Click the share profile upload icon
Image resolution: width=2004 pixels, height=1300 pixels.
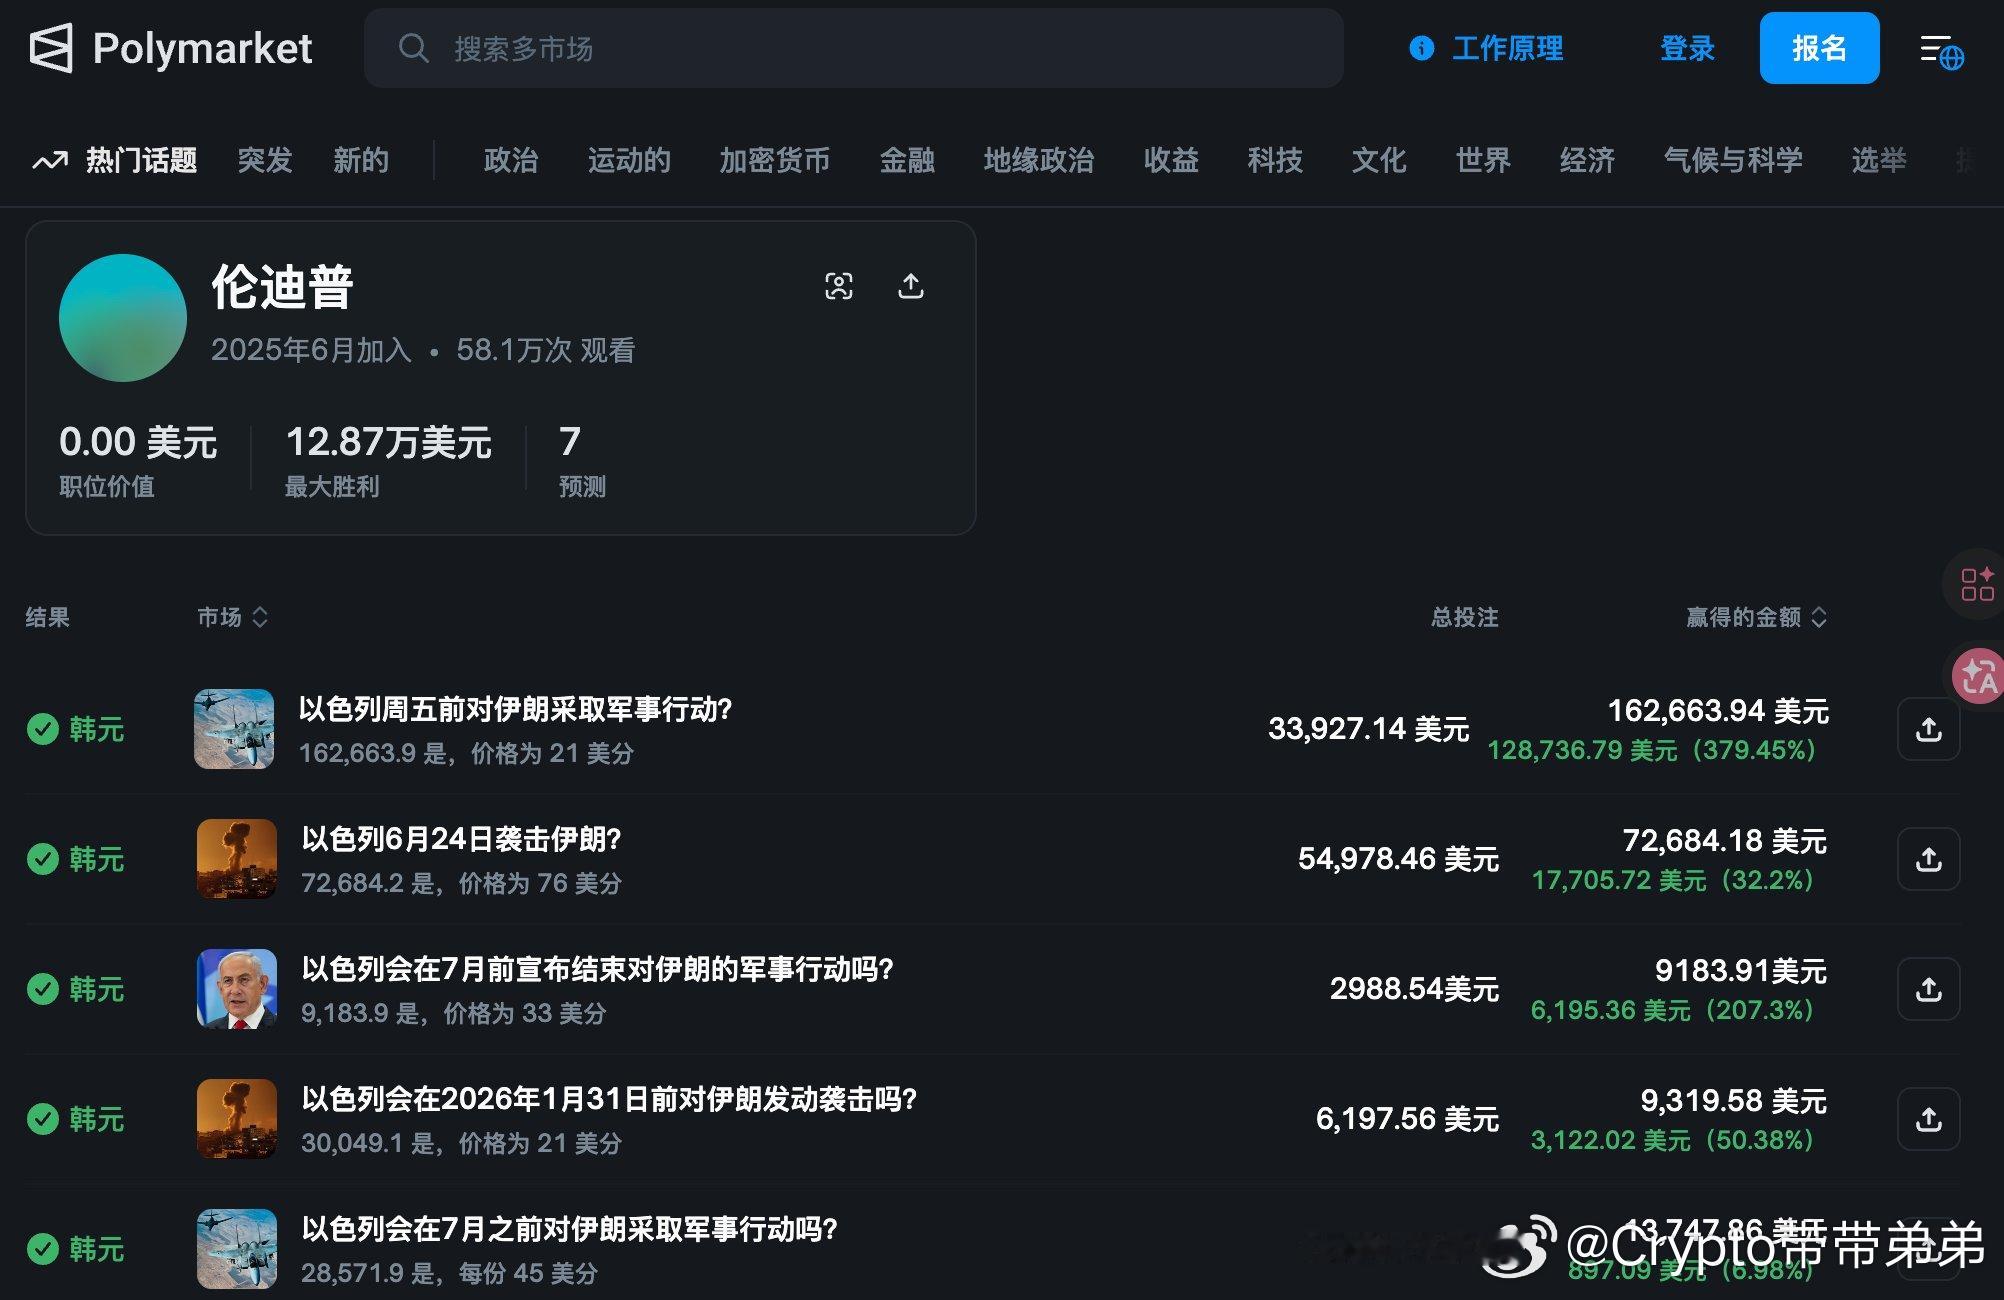(910, 286)
